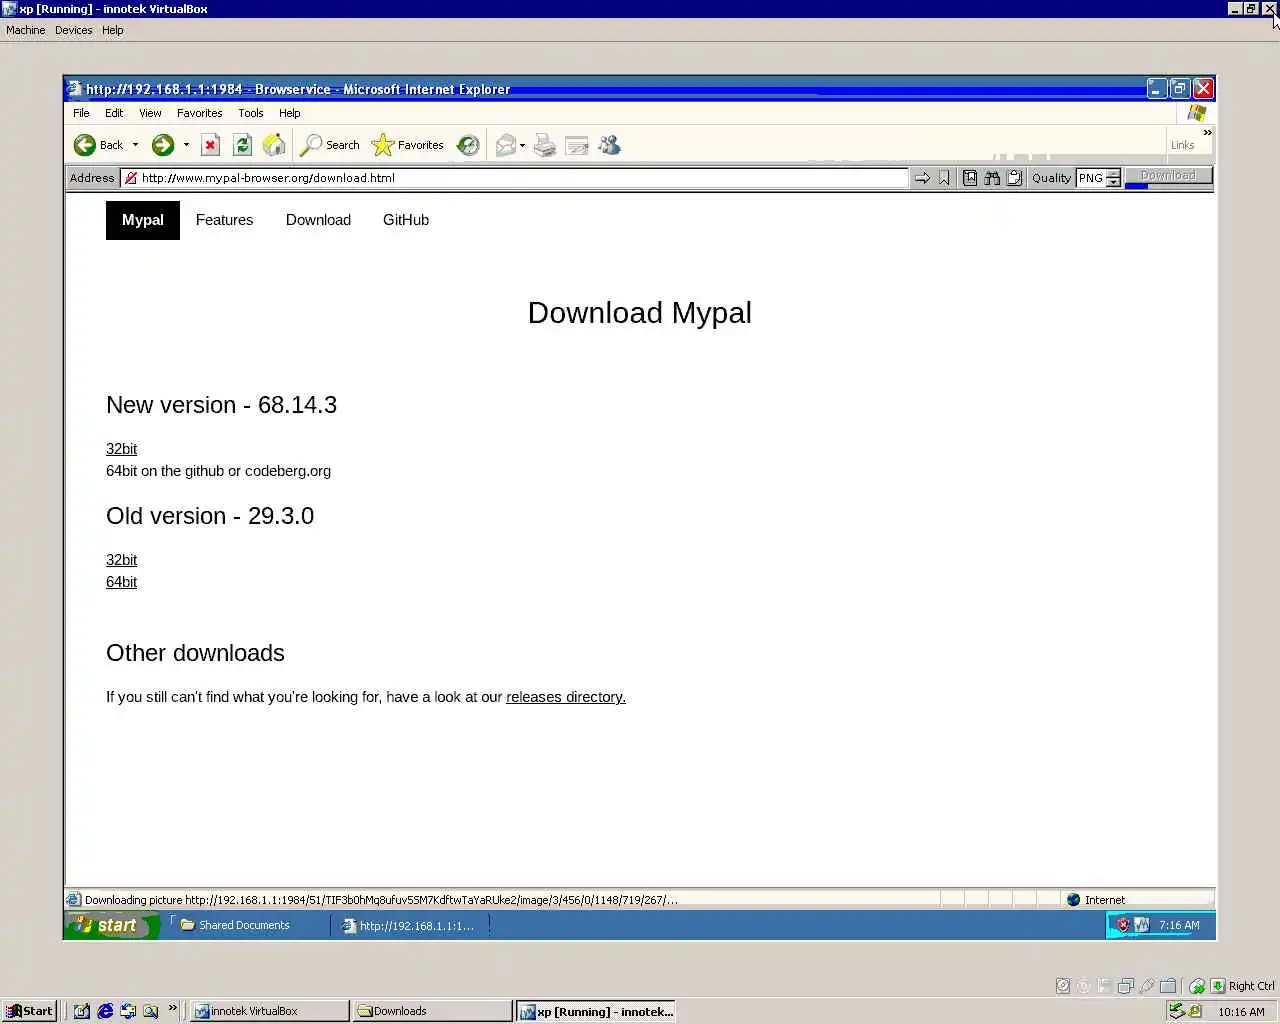Image resolution: width=1280 pixels, height=1024 pixels.
Task: Expand the Links toolbar chevron
Action: click(x=1207, y=132)
